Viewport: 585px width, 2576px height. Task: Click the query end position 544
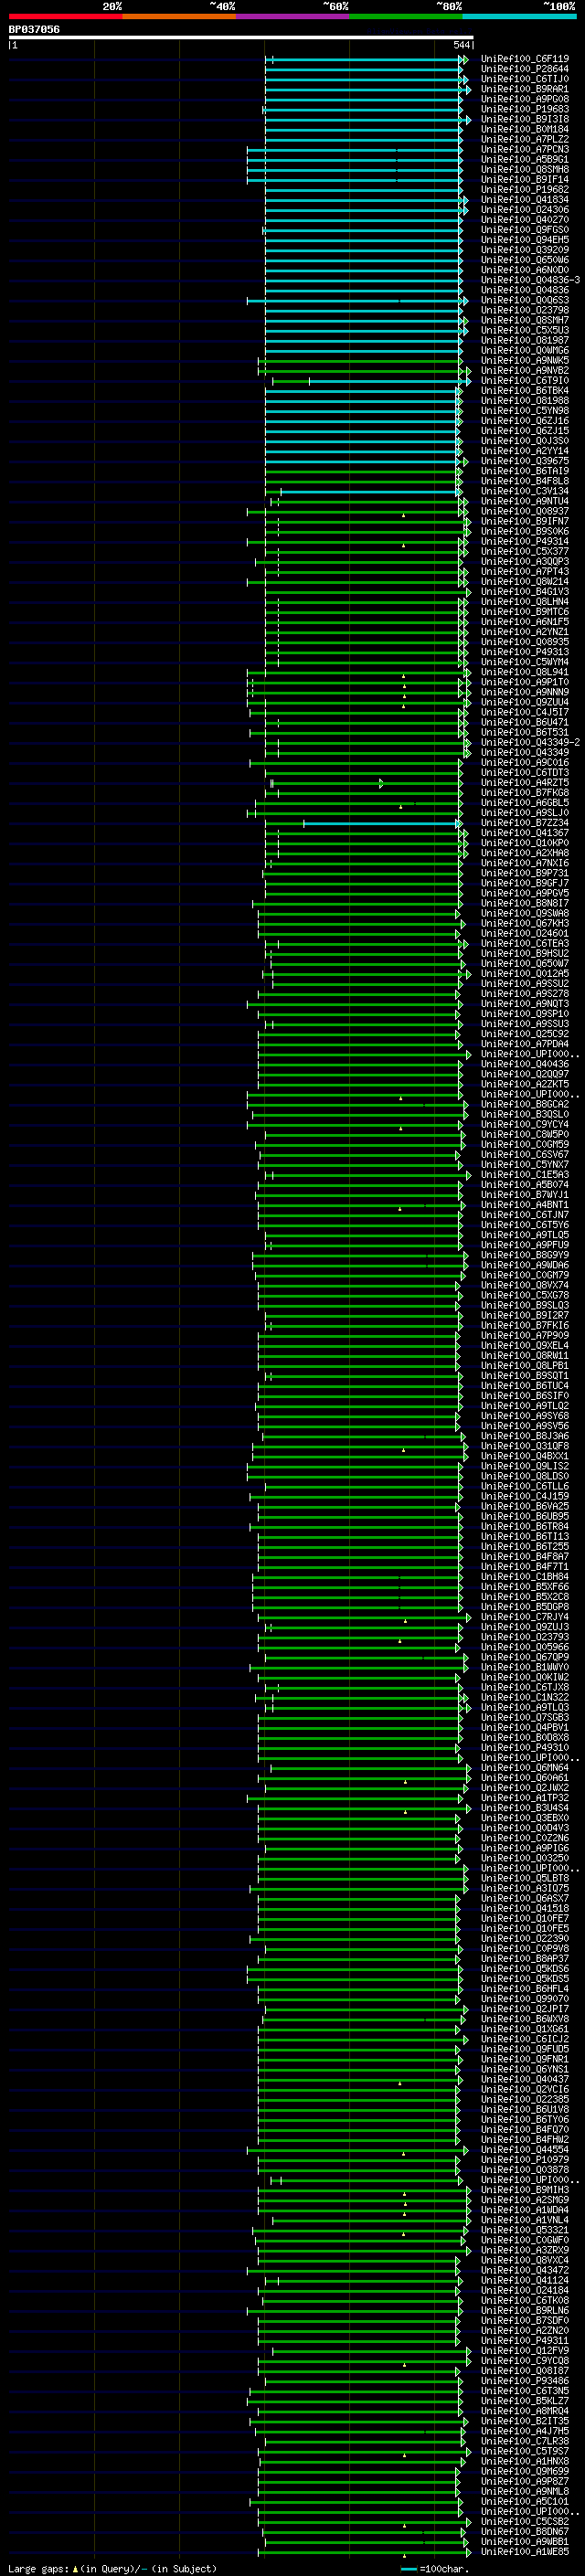coord(461,45)
